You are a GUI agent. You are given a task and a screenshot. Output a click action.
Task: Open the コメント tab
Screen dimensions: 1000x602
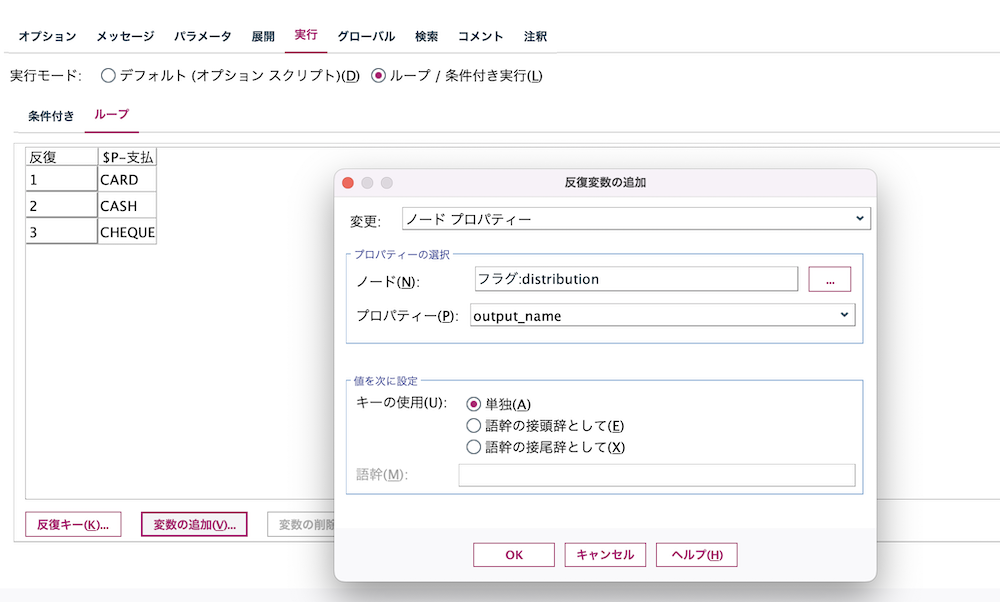(480, 35)
